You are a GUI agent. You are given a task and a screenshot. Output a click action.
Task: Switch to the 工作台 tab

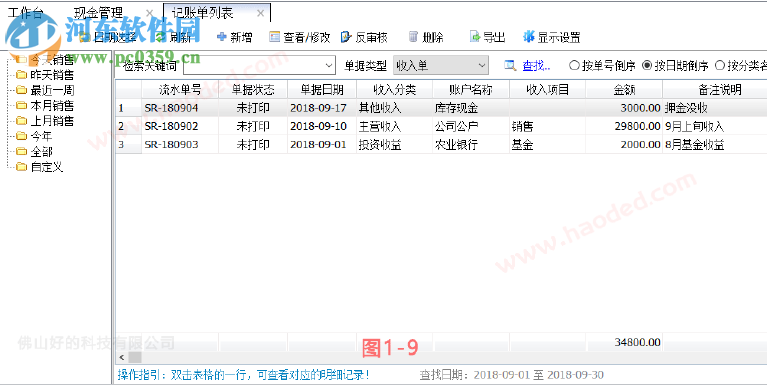(25, 13)
